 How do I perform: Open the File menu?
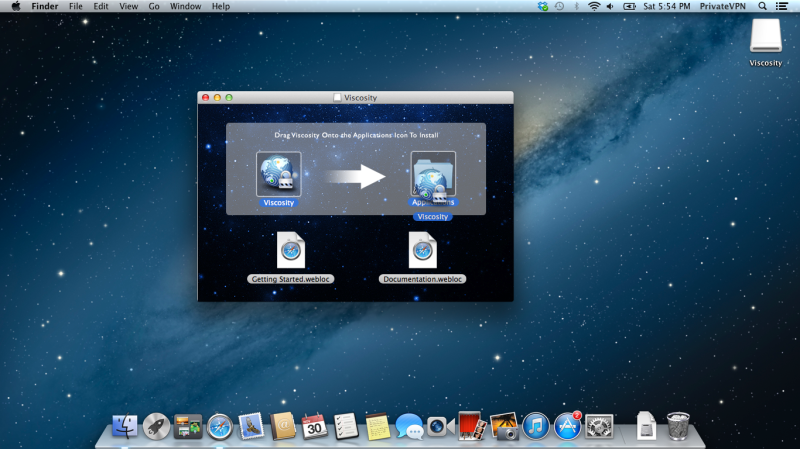[x=76, y=6]
